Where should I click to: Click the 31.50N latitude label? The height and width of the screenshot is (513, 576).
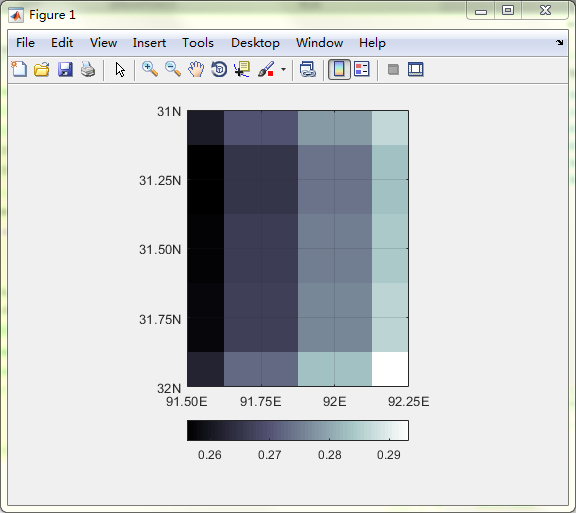[160, 250]
